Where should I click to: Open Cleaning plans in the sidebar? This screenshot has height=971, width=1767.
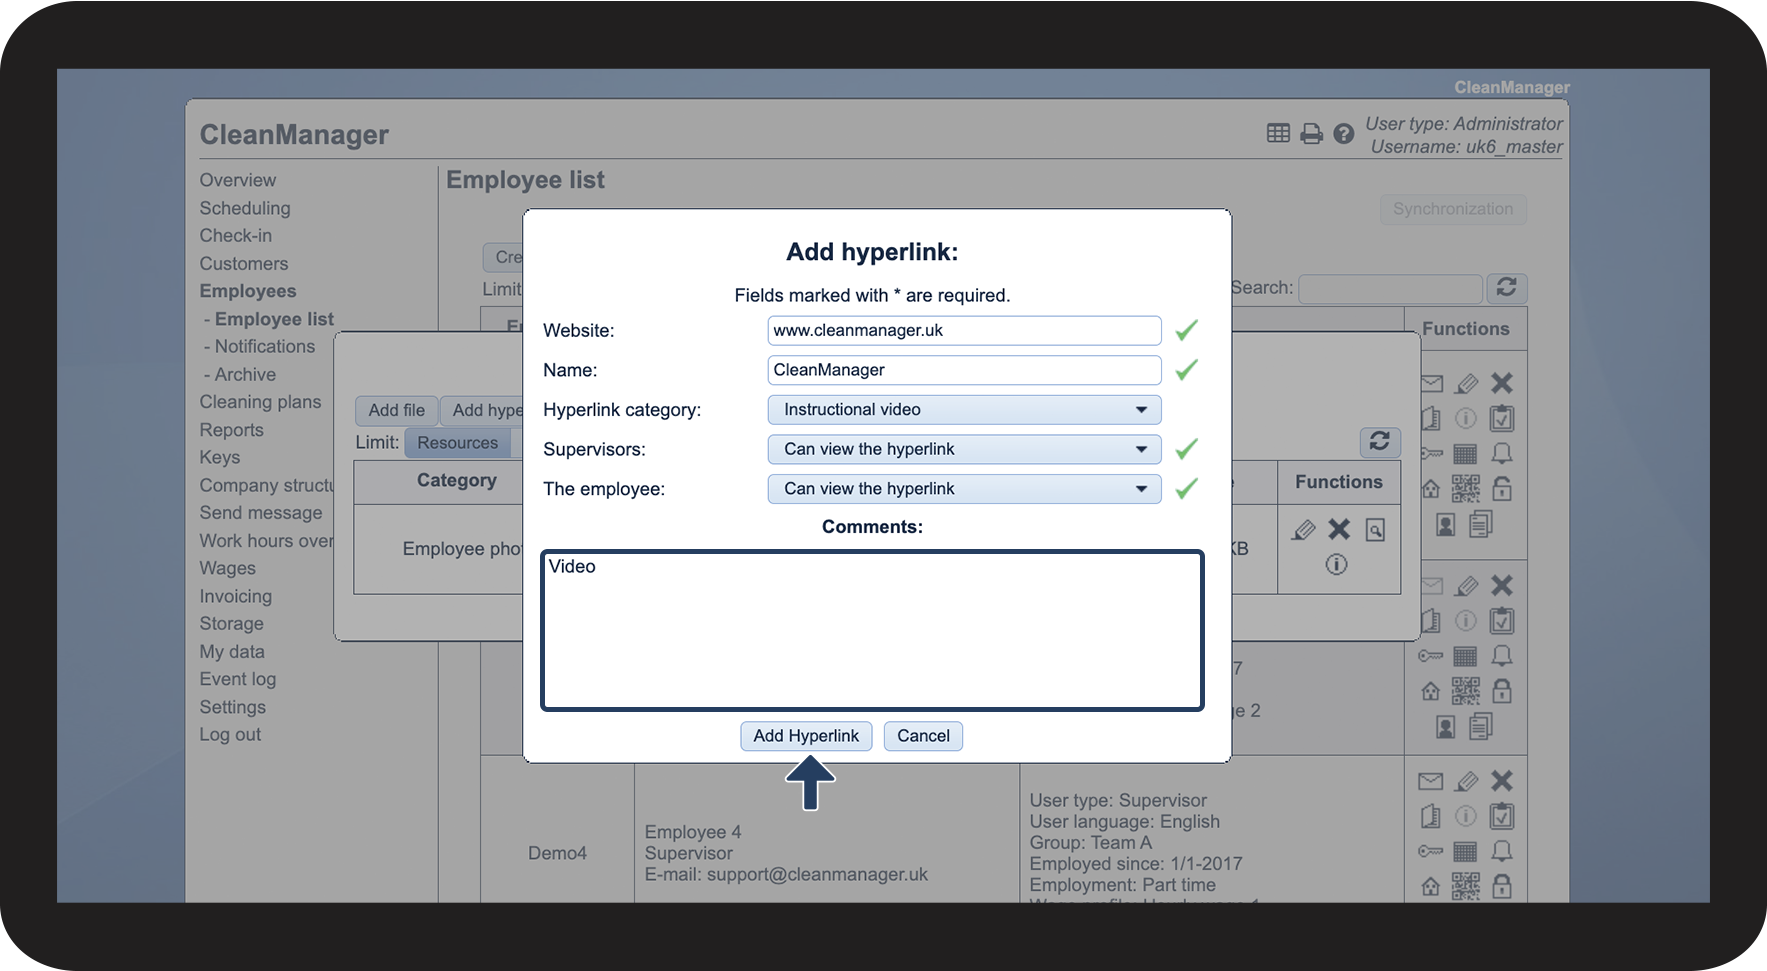pyautogui.click(x=261, y=402)
